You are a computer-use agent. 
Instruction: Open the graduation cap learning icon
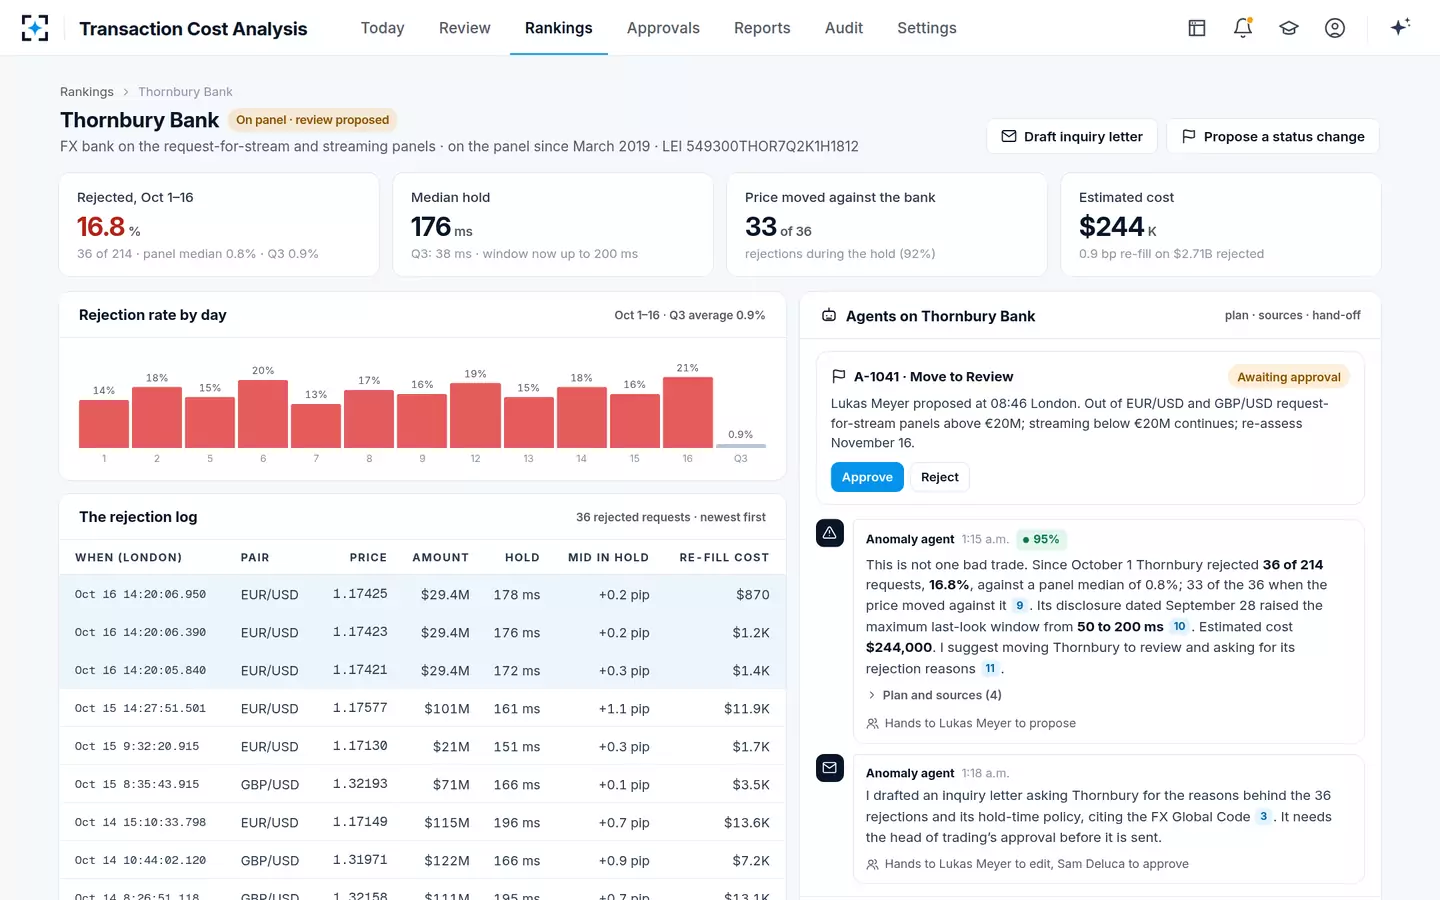tap(1289, 28)
